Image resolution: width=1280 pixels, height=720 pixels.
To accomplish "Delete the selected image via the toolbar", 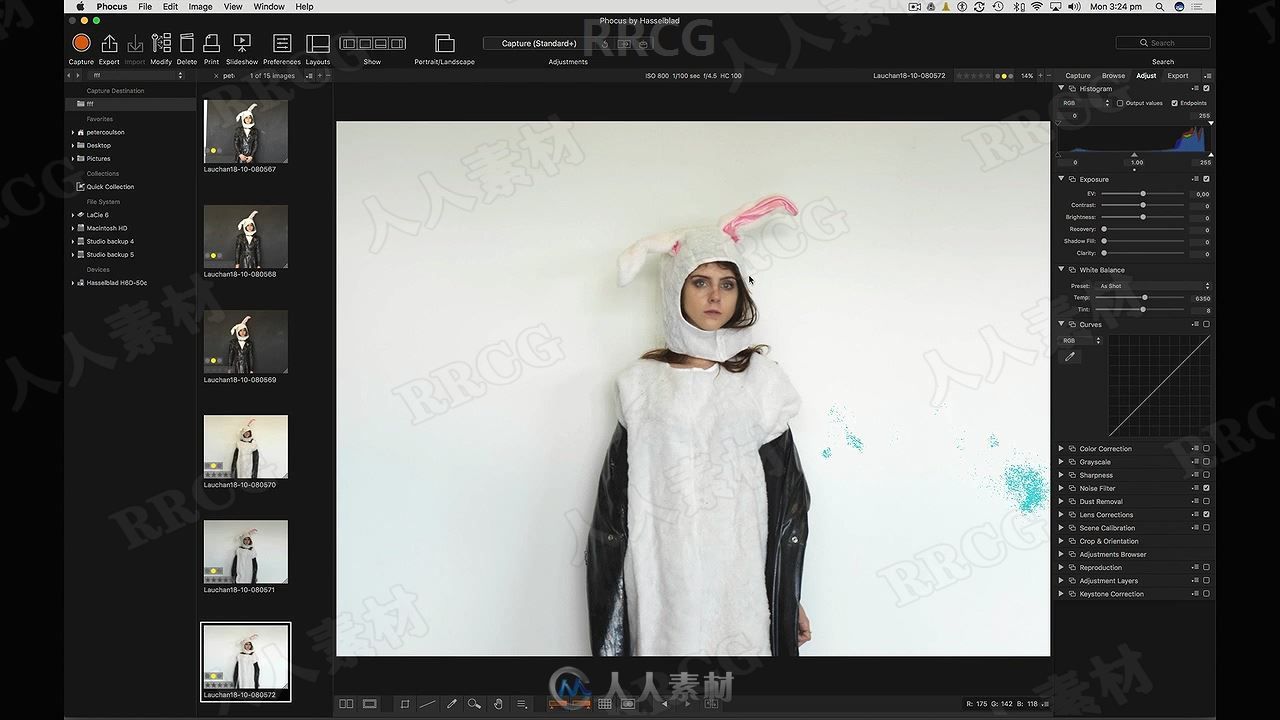I will (187, 43).
